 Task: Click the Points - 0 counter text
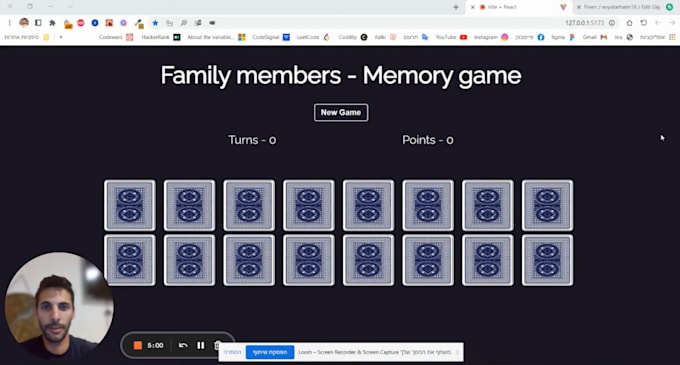(428, 140)
